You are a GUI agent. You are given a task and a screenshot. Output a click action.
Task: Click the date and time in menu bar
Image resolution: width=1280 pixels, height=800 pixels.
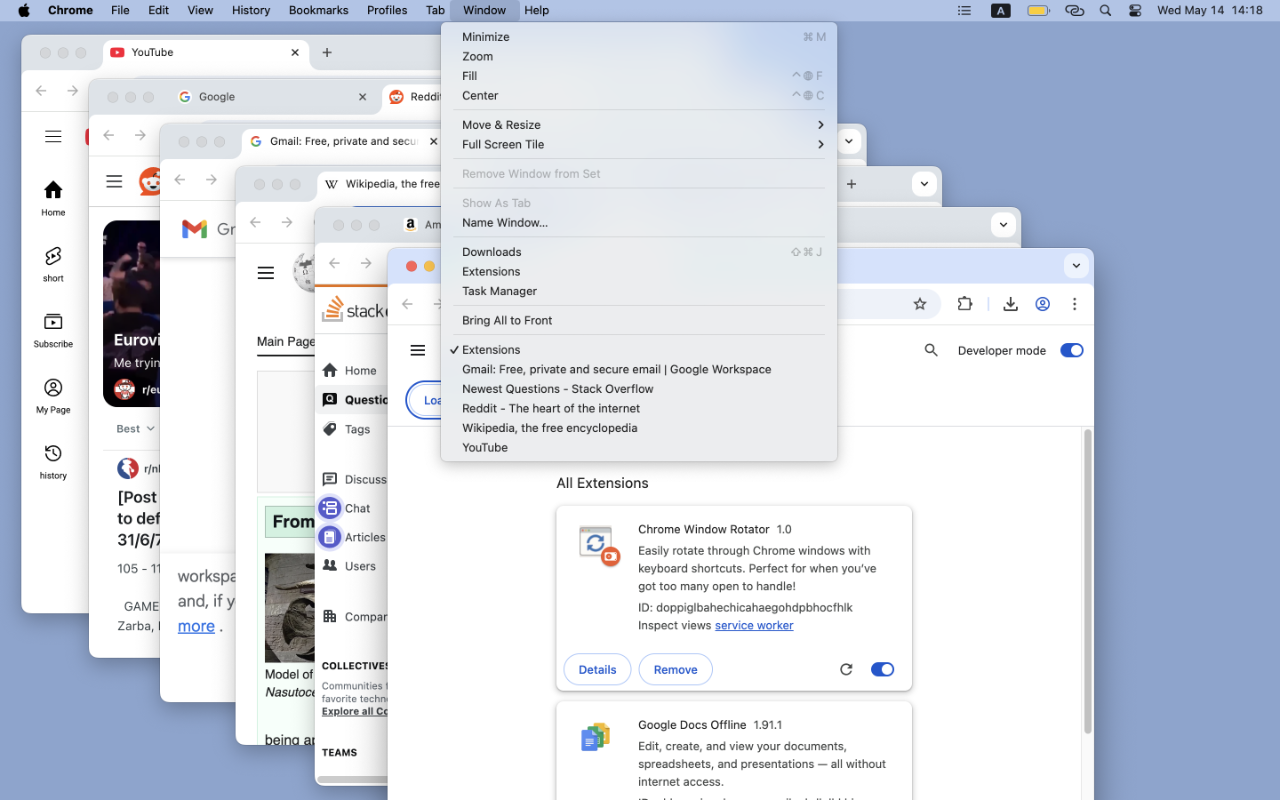pos(1210,10)
